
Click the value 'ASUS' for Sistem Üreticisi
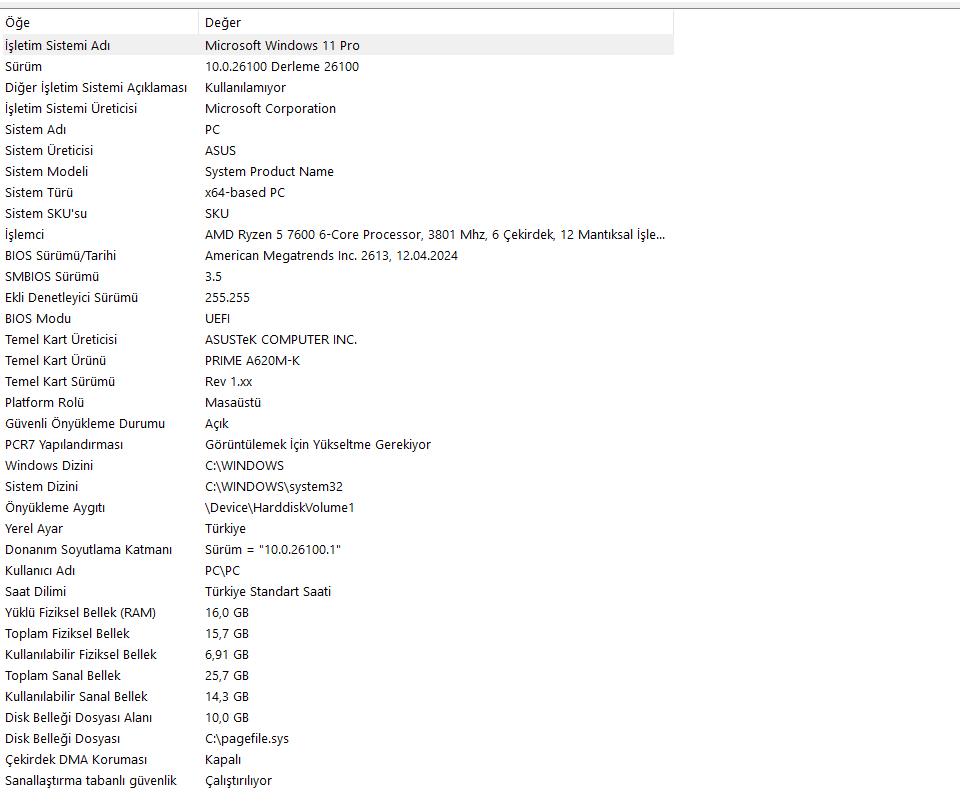(220, 151)
